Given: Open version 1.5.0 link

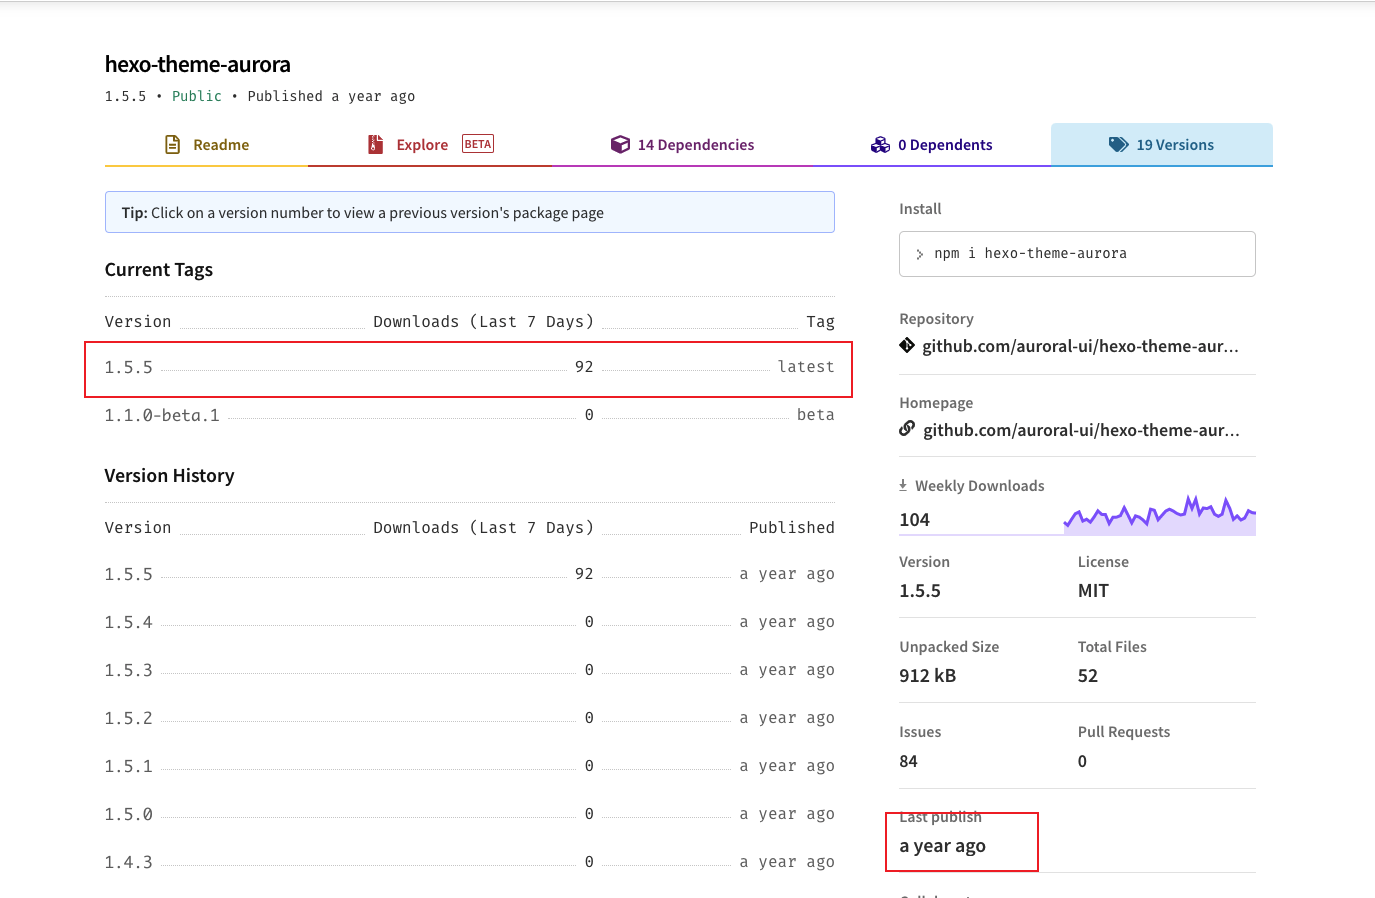Looking at the screenshot, I should [129, 814].
